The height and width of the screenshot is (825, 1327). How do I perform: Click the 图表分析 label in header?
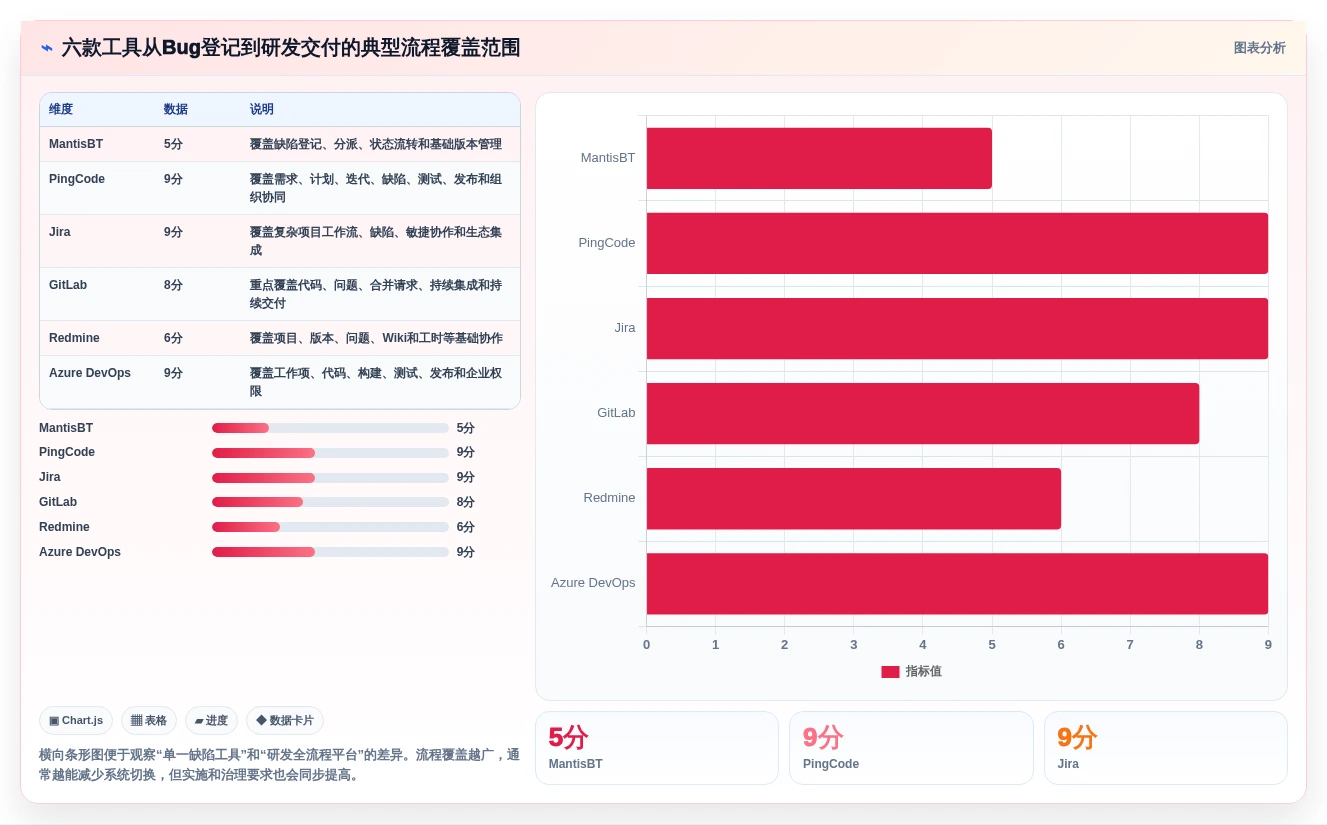(1259, 48)
